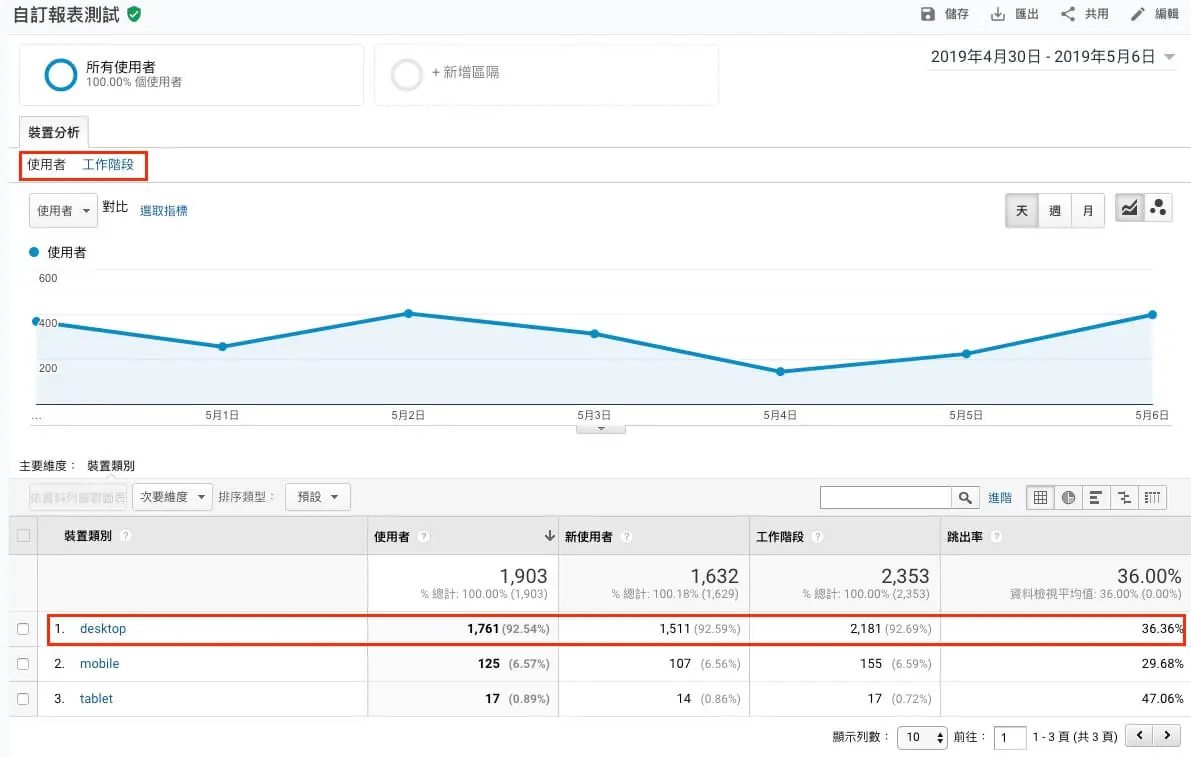Click the 進階 advanced filter link
Image resolution: width=1191 pixels, height=757 pixels.
click(x=1000, y=498)
